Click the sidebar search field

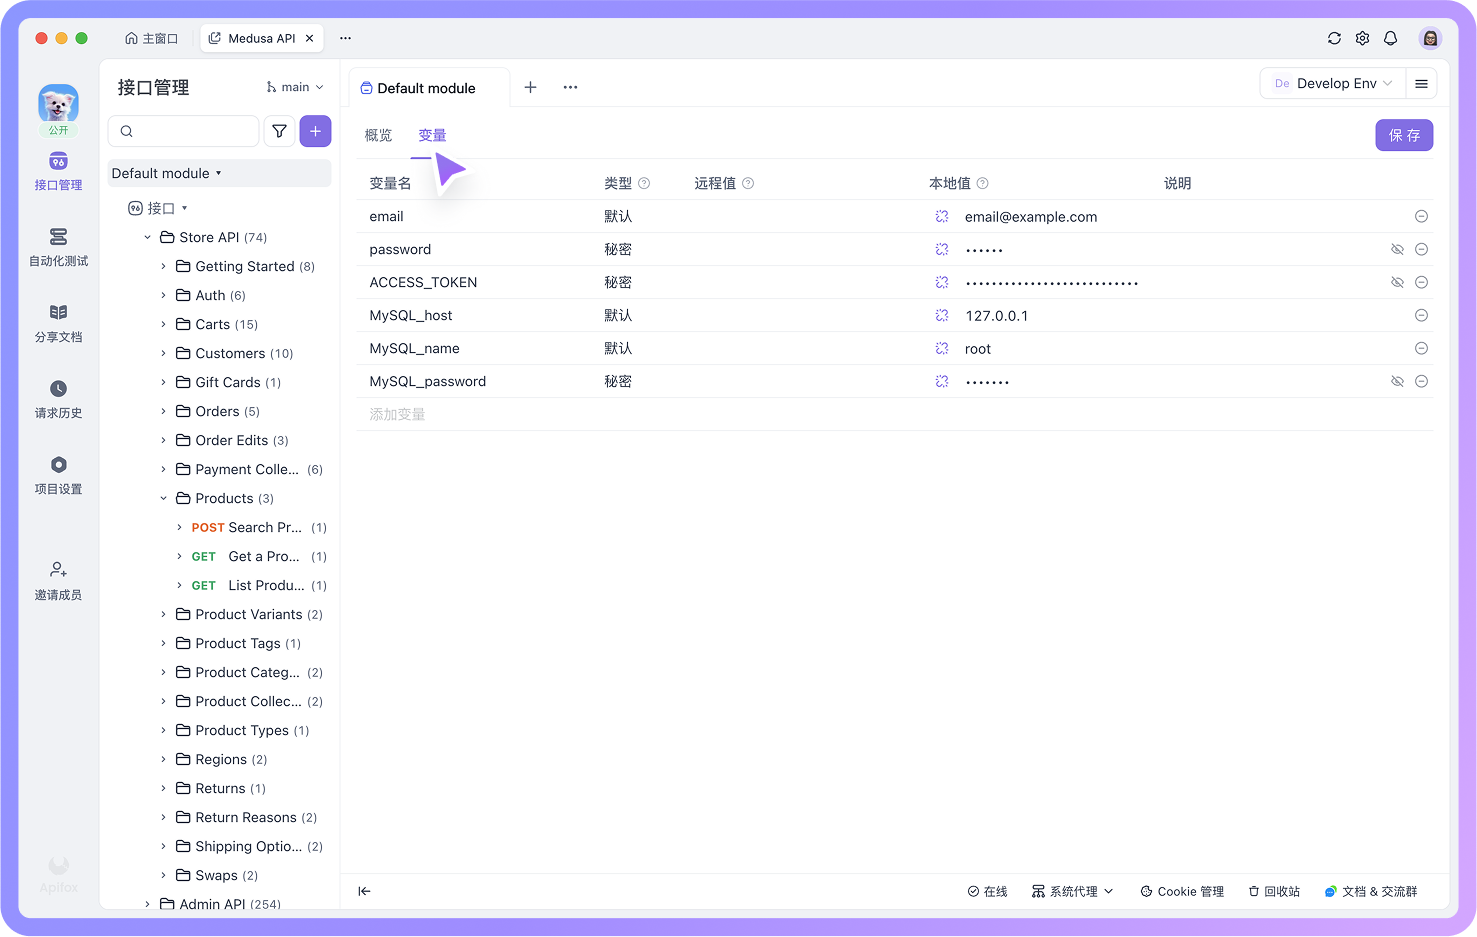pos(184,131)
